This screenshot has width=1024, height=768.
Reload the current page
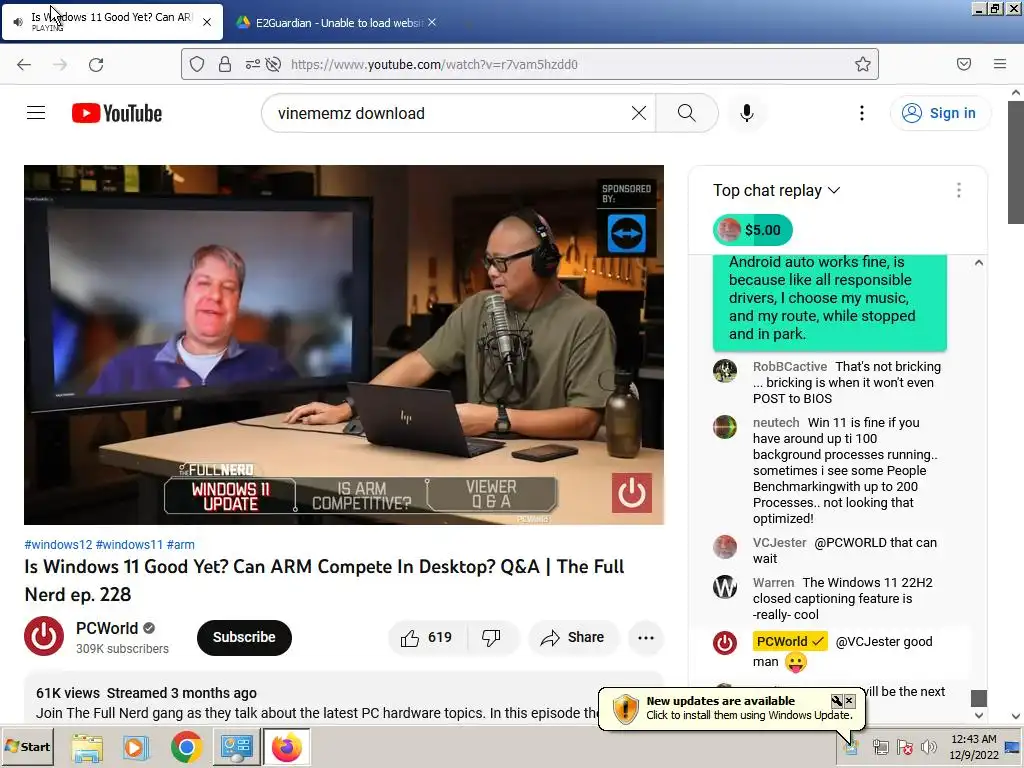[x=96, y=65]
